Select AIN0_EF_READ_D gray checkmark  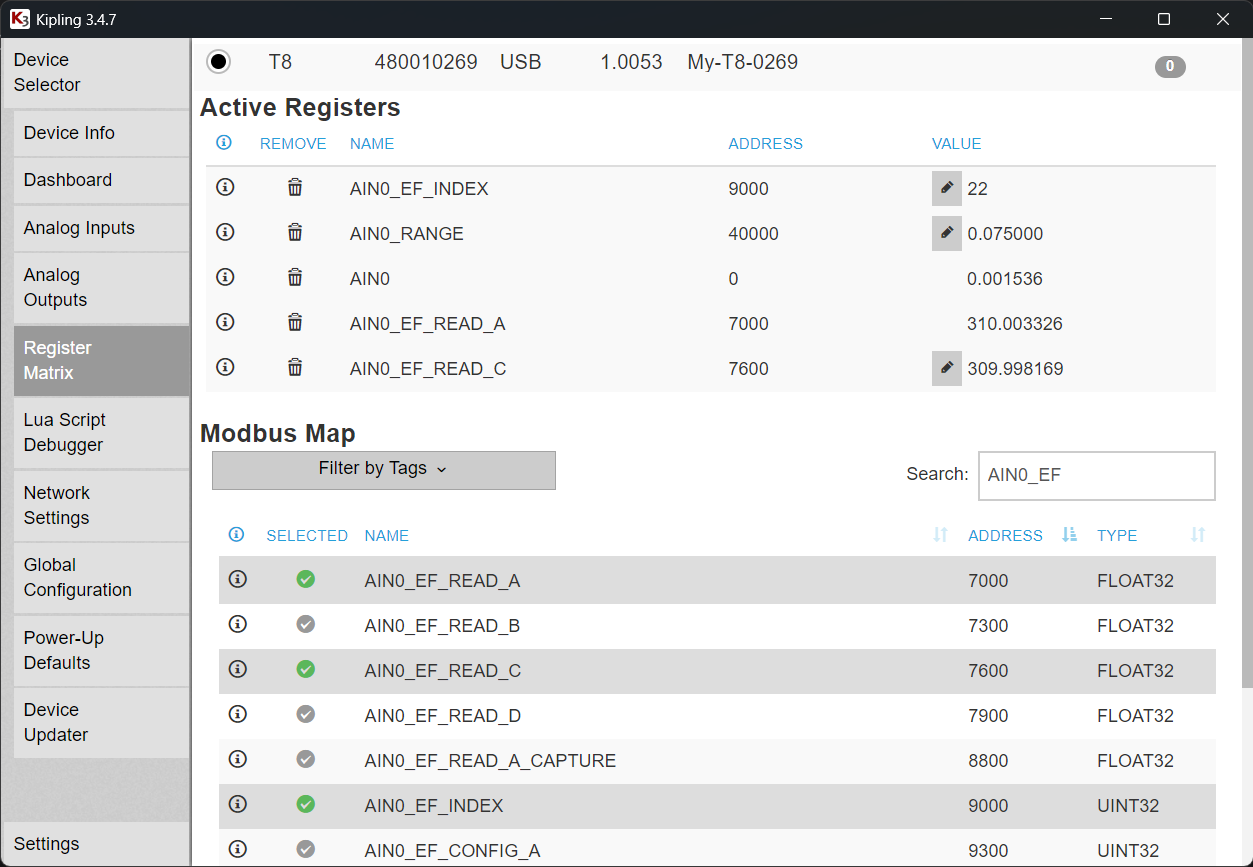306,714
